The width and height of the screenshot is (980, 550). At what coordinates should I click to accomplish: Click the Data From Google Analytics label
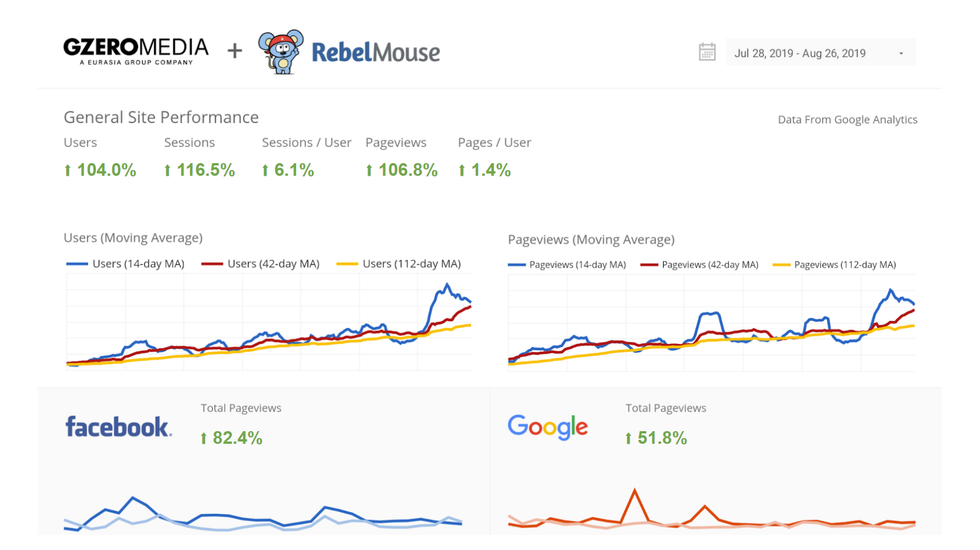coord(847,119)
